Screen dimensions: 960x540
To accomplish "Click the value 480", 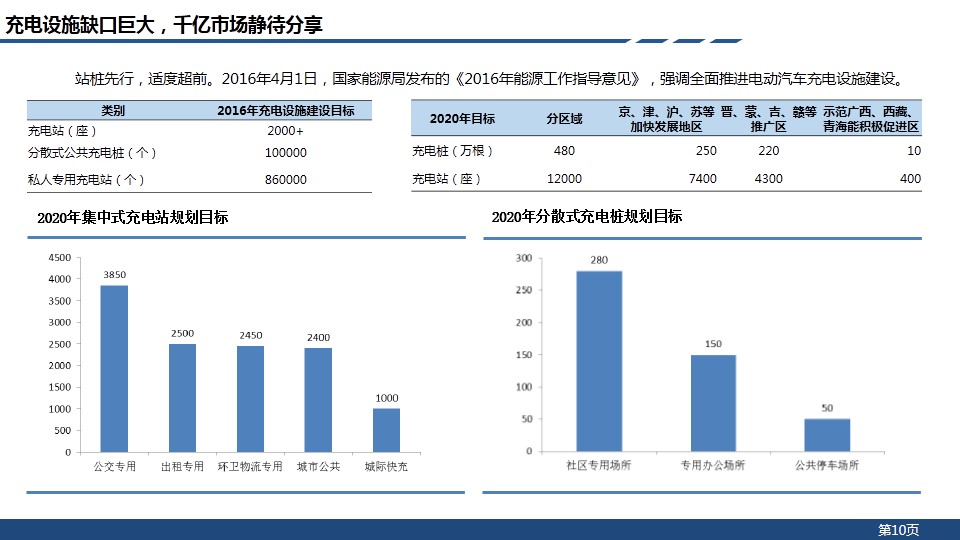I will point(564,151).
